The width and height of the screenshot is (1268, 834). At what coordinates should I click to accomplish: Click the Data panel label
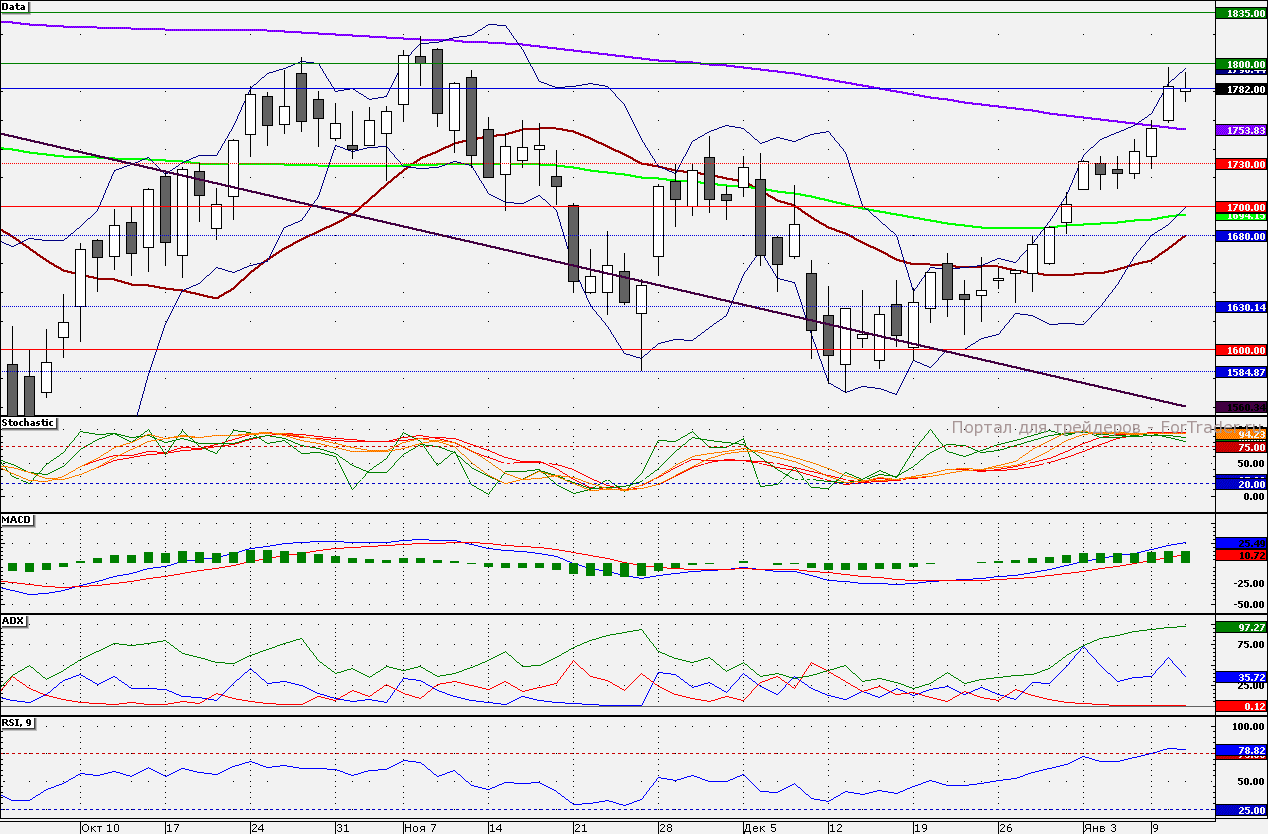tap(14, 6)
